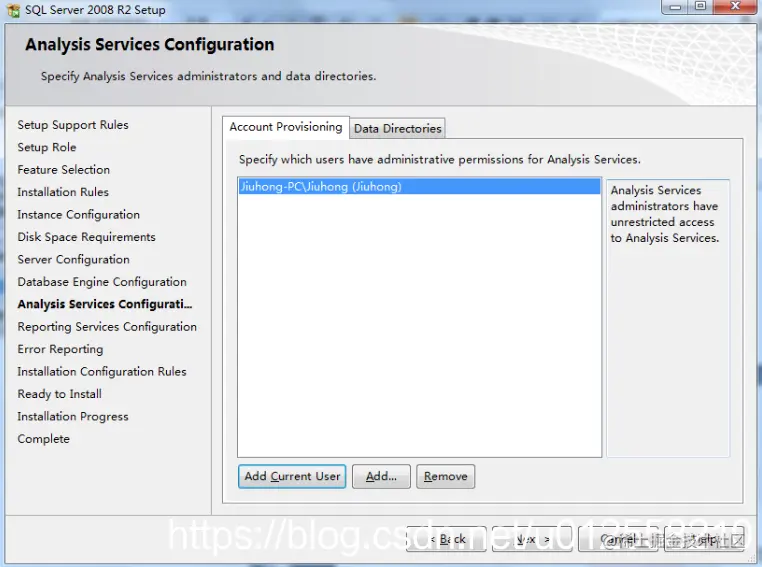
Task: Select the Installation Progress step
Action: [73, 416]
